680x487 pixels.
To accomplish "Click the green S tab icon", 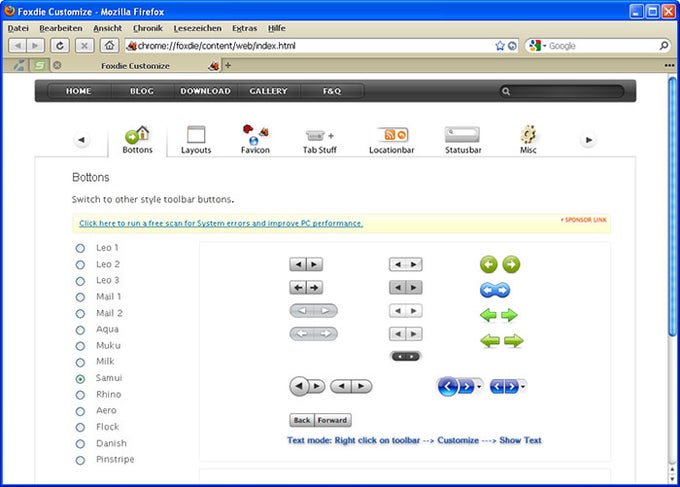I will click(x=39, y=65).
